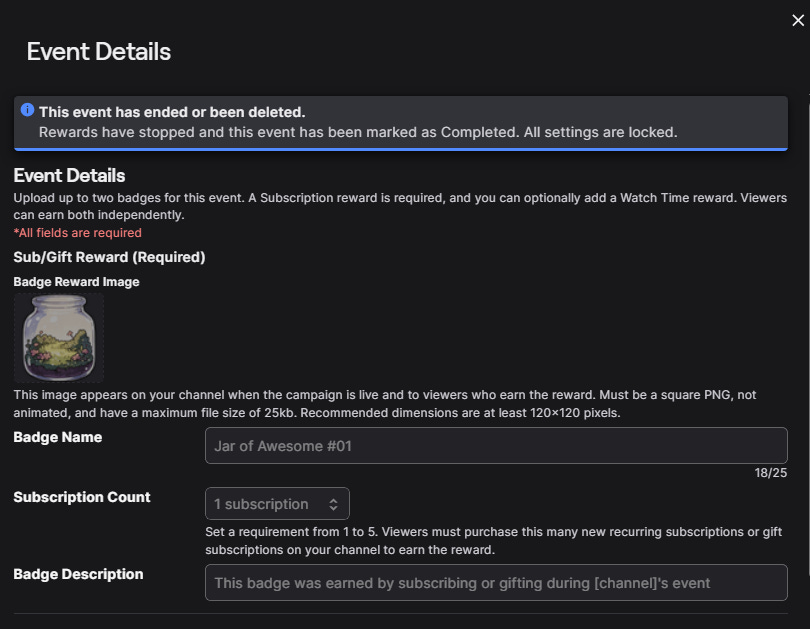Screen dimensions: 810x629
Task: Click the 'Set a requirement from 1 to 5' help text
Action: pos(493,541)
